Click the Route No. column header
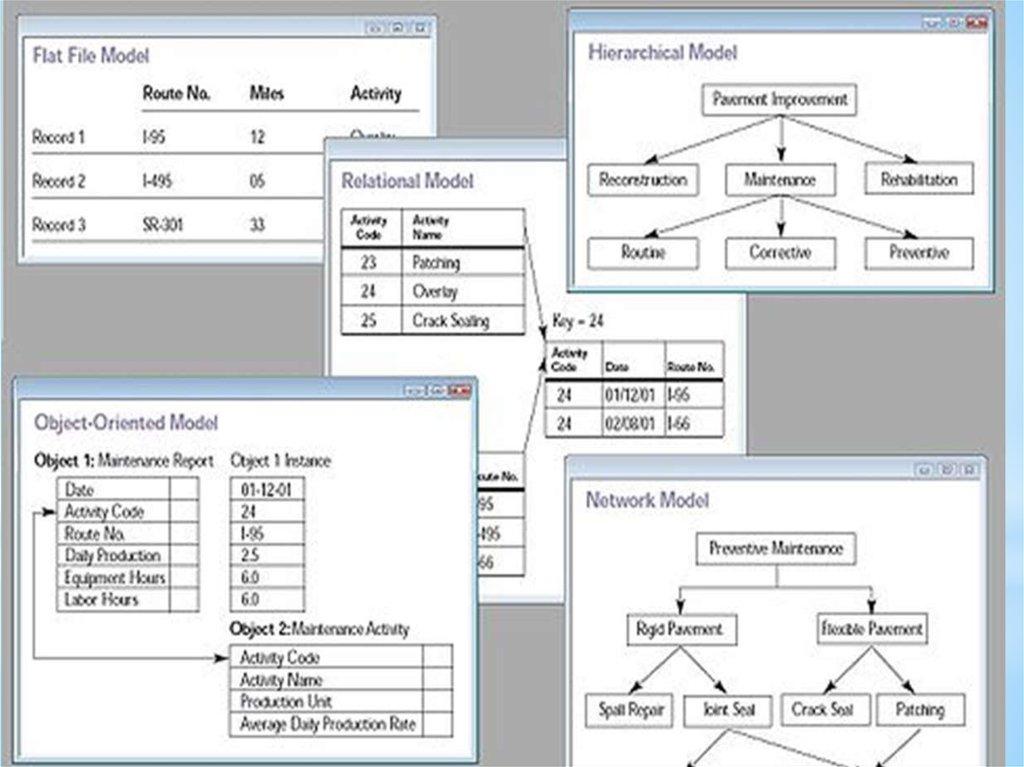The image size is (1024, 767). coord(176,94)
